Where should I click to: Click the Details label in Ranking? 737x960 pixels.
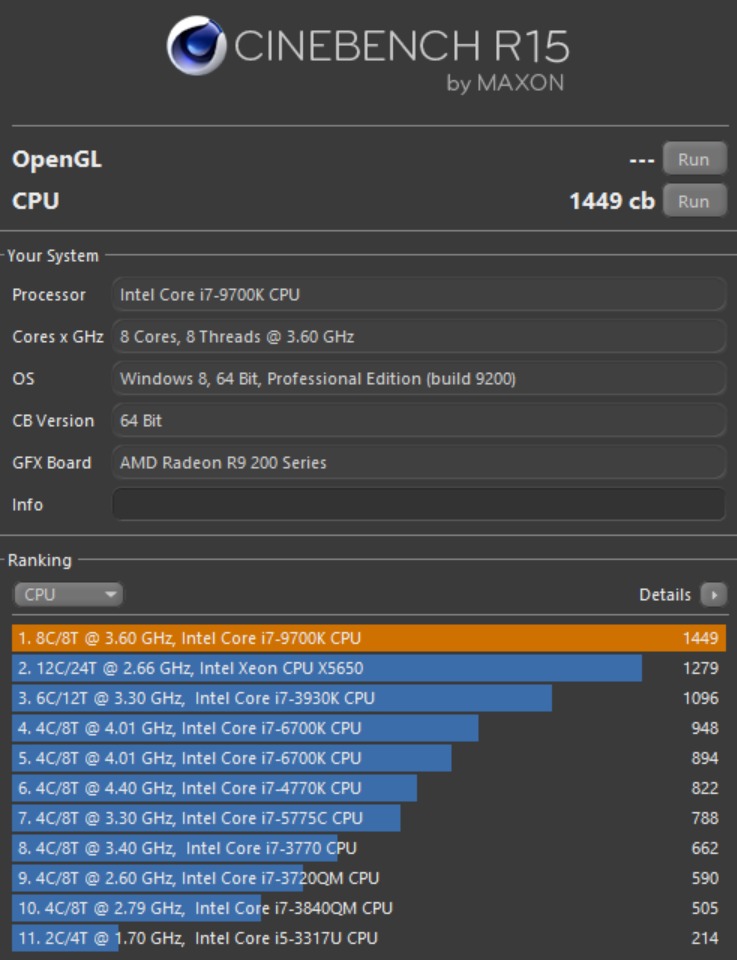[x=665, y=594]
